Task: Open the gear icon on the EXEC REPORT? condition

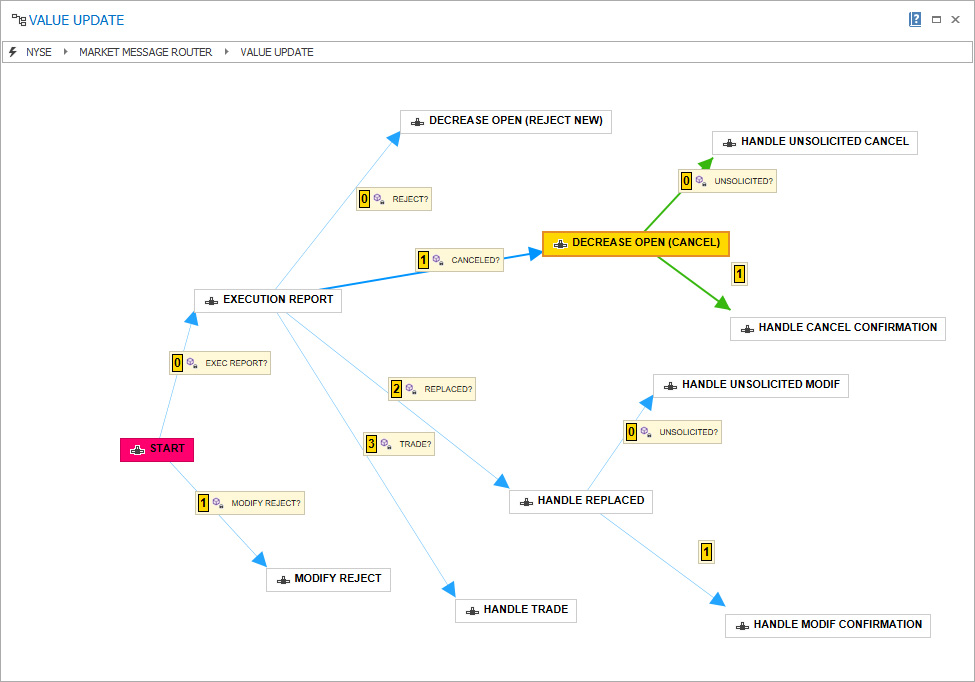Action: point(191,363)
